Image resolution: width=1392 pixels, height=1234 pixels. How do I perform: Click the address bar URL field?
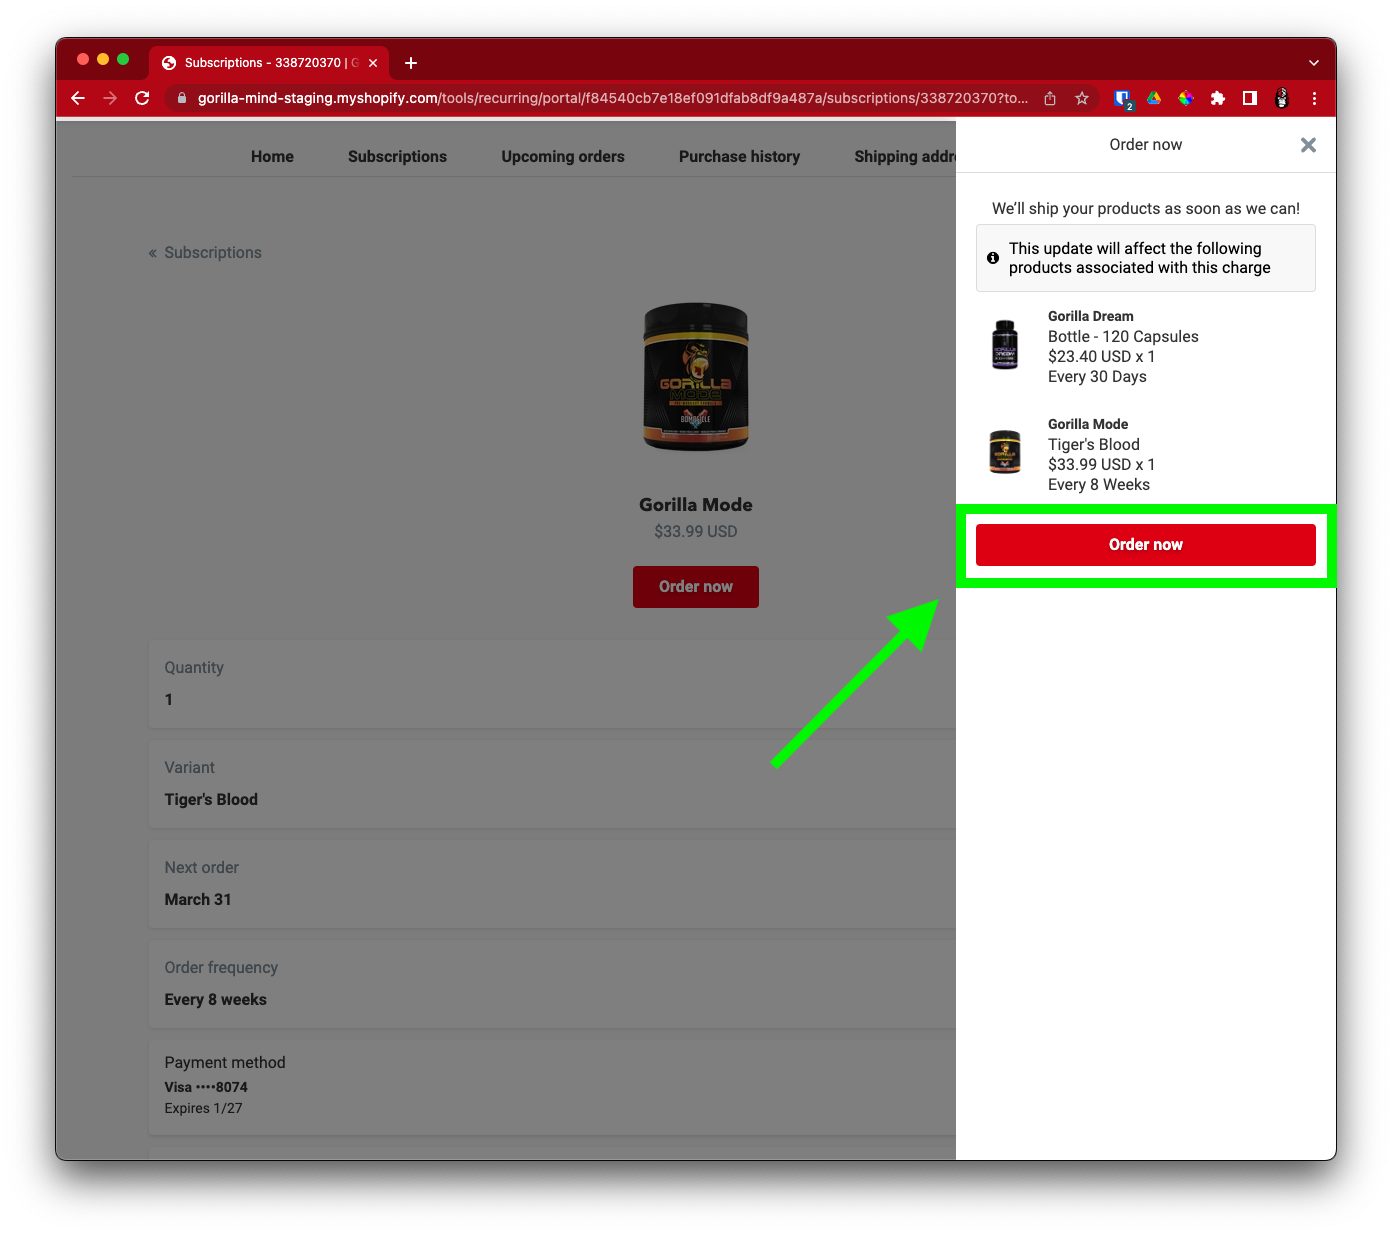coord(610,98)
